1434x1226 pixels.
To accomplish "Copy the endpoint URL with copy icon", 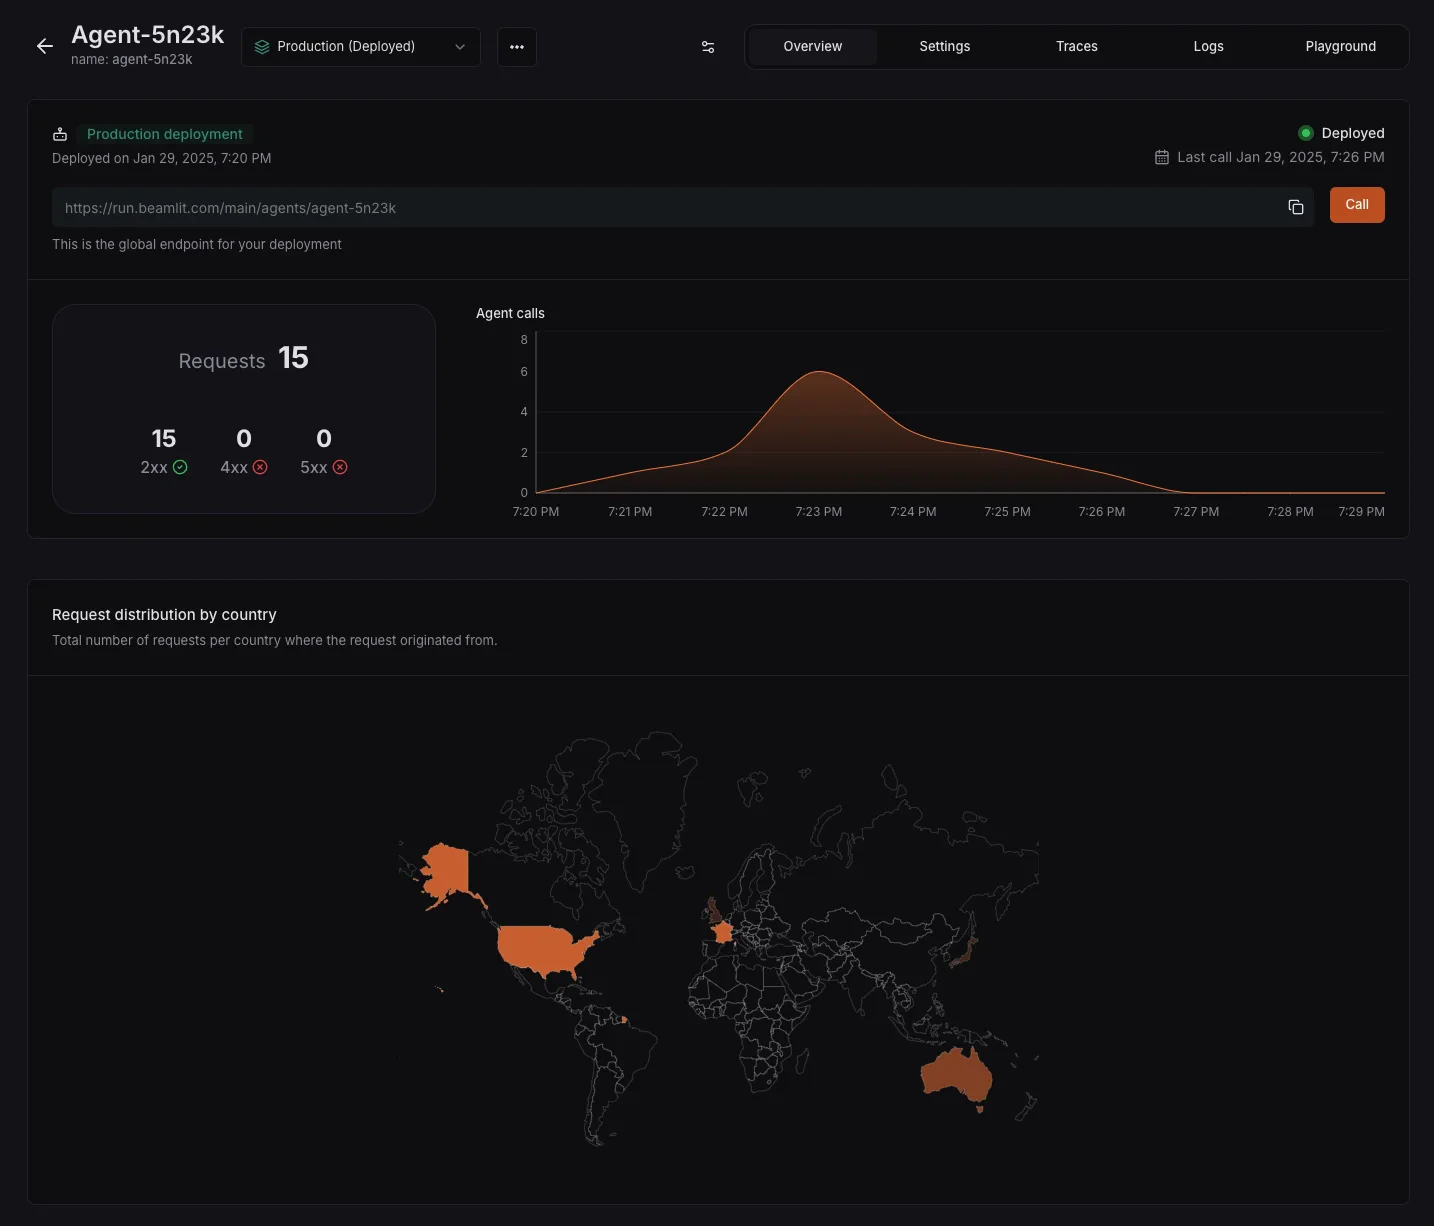I will 1296,207.
